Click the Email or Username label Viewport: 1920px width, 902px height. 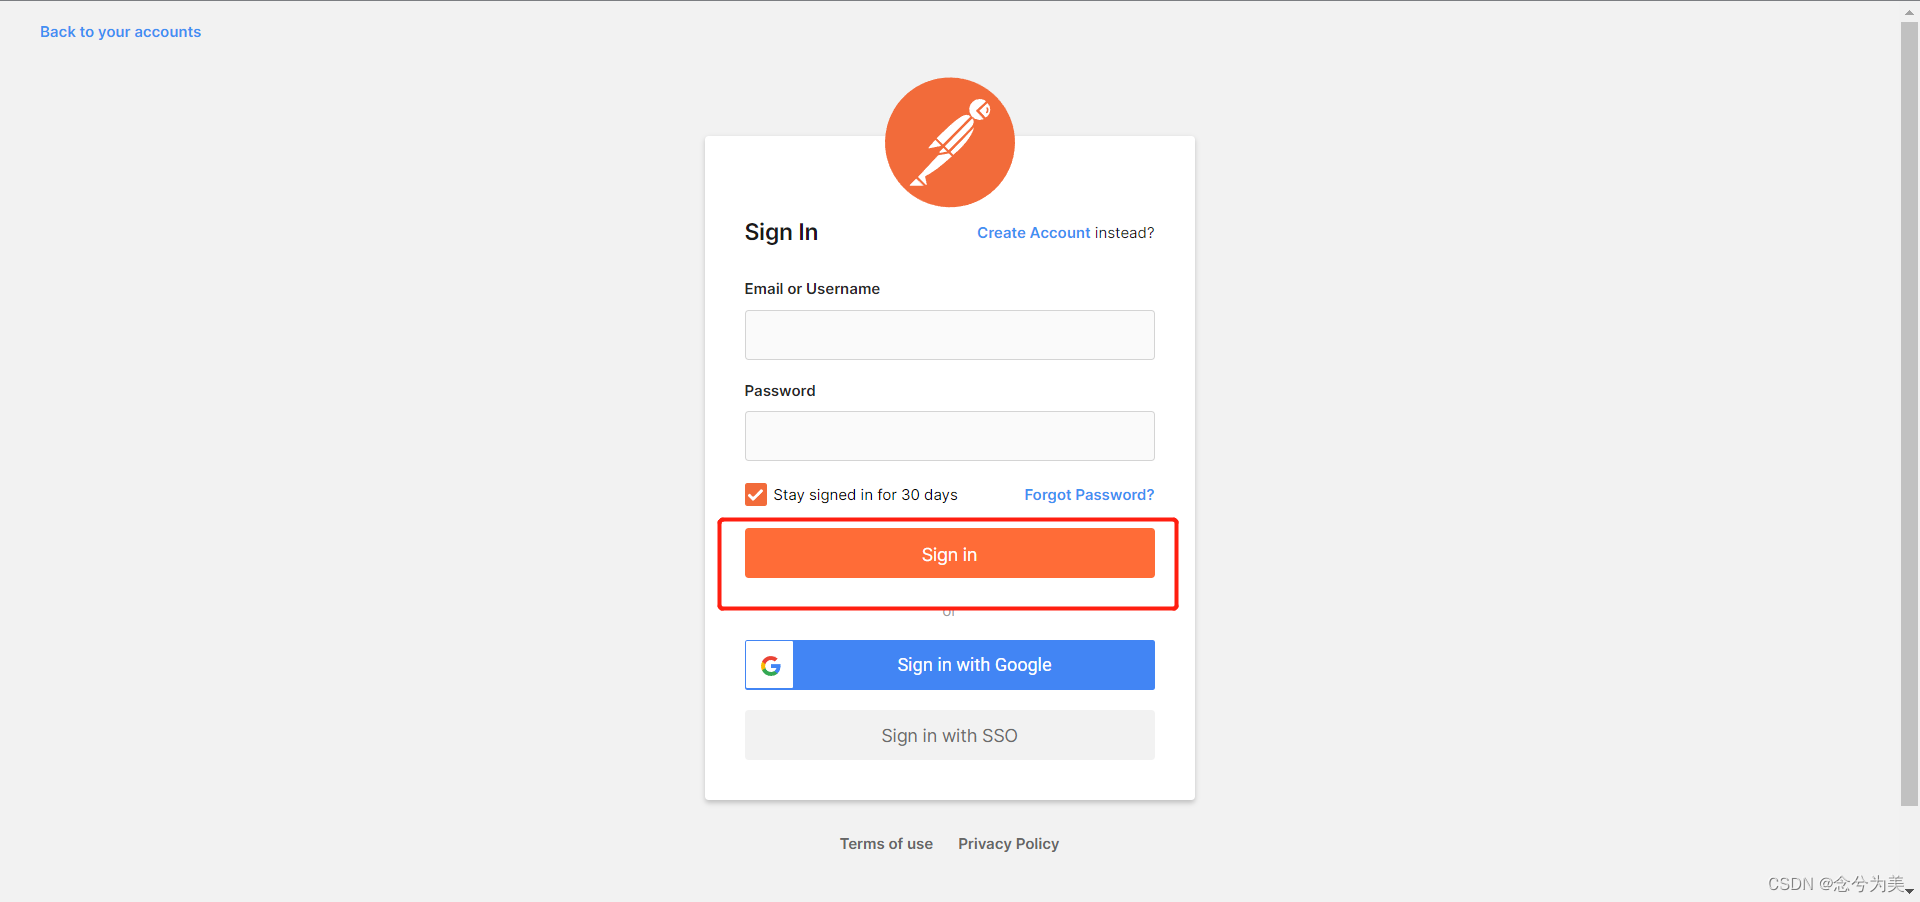(812, 289)
